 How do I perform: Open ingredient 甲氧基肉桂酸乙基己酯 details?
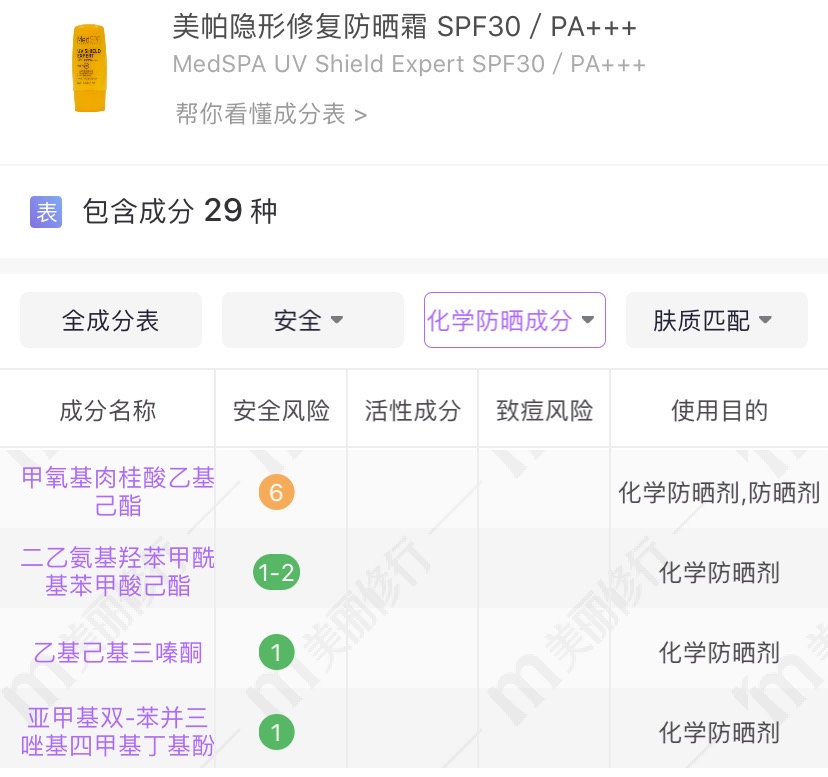pos(118,492)
